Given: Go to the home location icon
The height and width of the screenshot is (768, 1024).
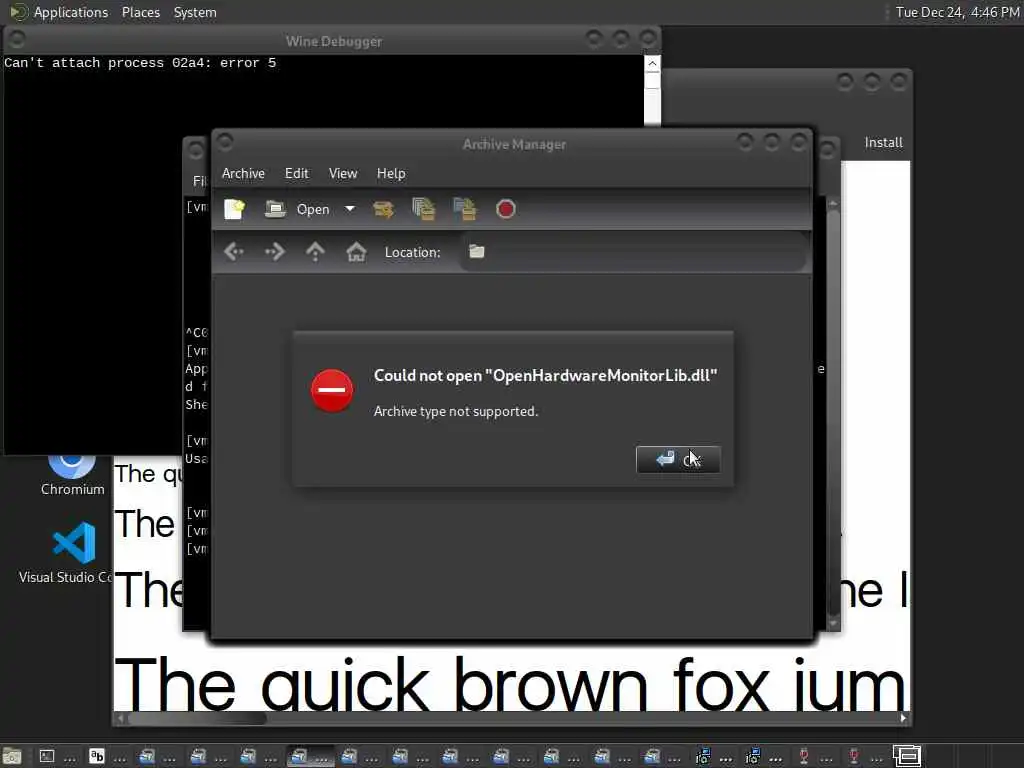Looking at the screenshot, I should pyautogui.click(x=356, y=251).
